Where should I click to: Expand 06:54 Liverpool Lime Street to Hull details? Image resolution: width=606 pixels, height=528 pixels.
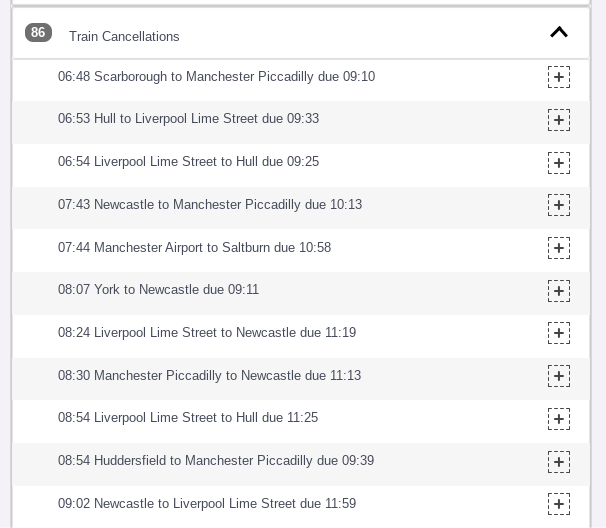(x=559, y=163)
